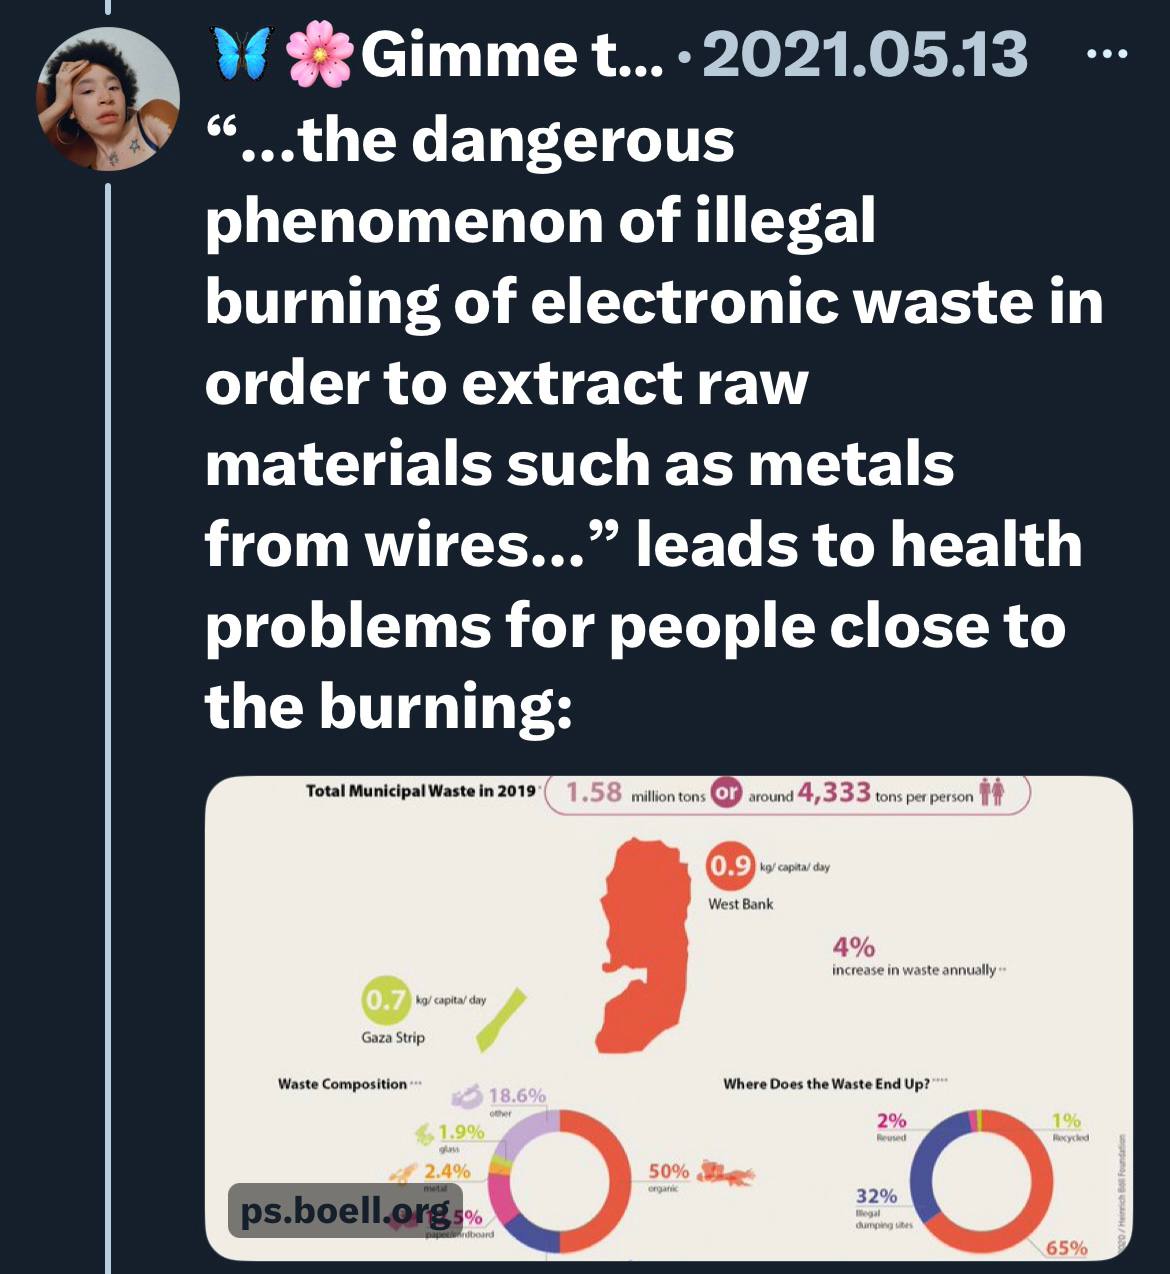
Task: Click the 'Where Does the Waste End Up?' donut chart
Action: 984,1178
